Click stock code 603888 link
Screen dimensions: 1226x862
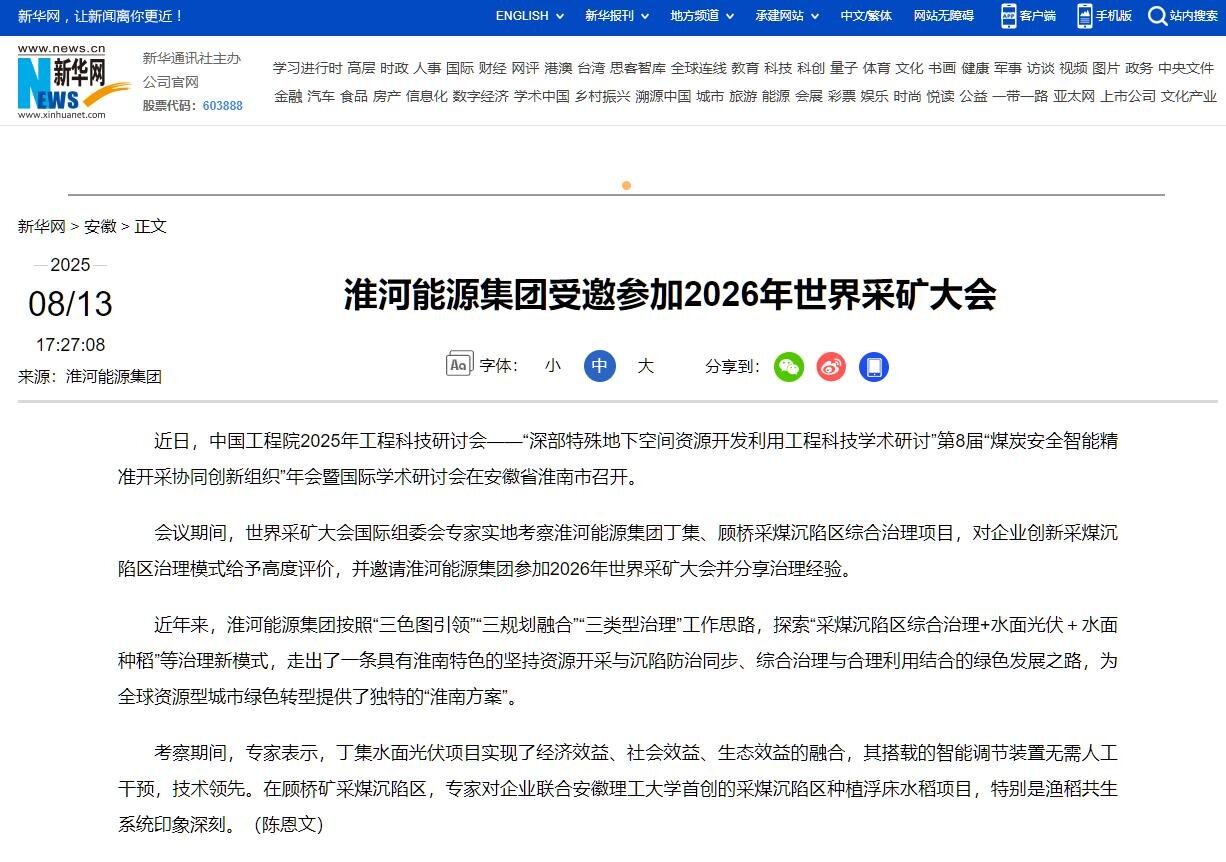pyautogui.click(x=222, y=106)
